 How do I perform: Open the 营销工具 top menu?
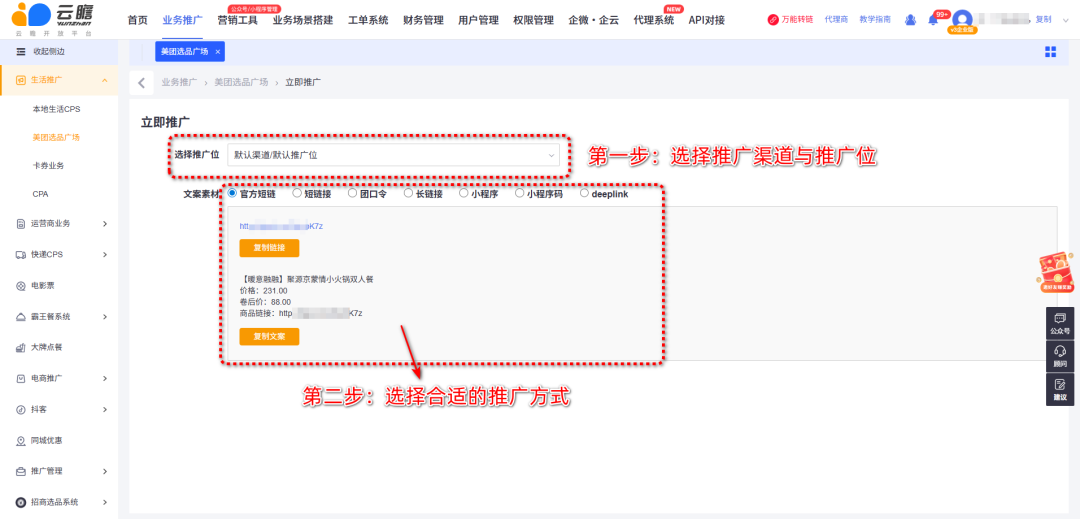(x=238, y=20)
